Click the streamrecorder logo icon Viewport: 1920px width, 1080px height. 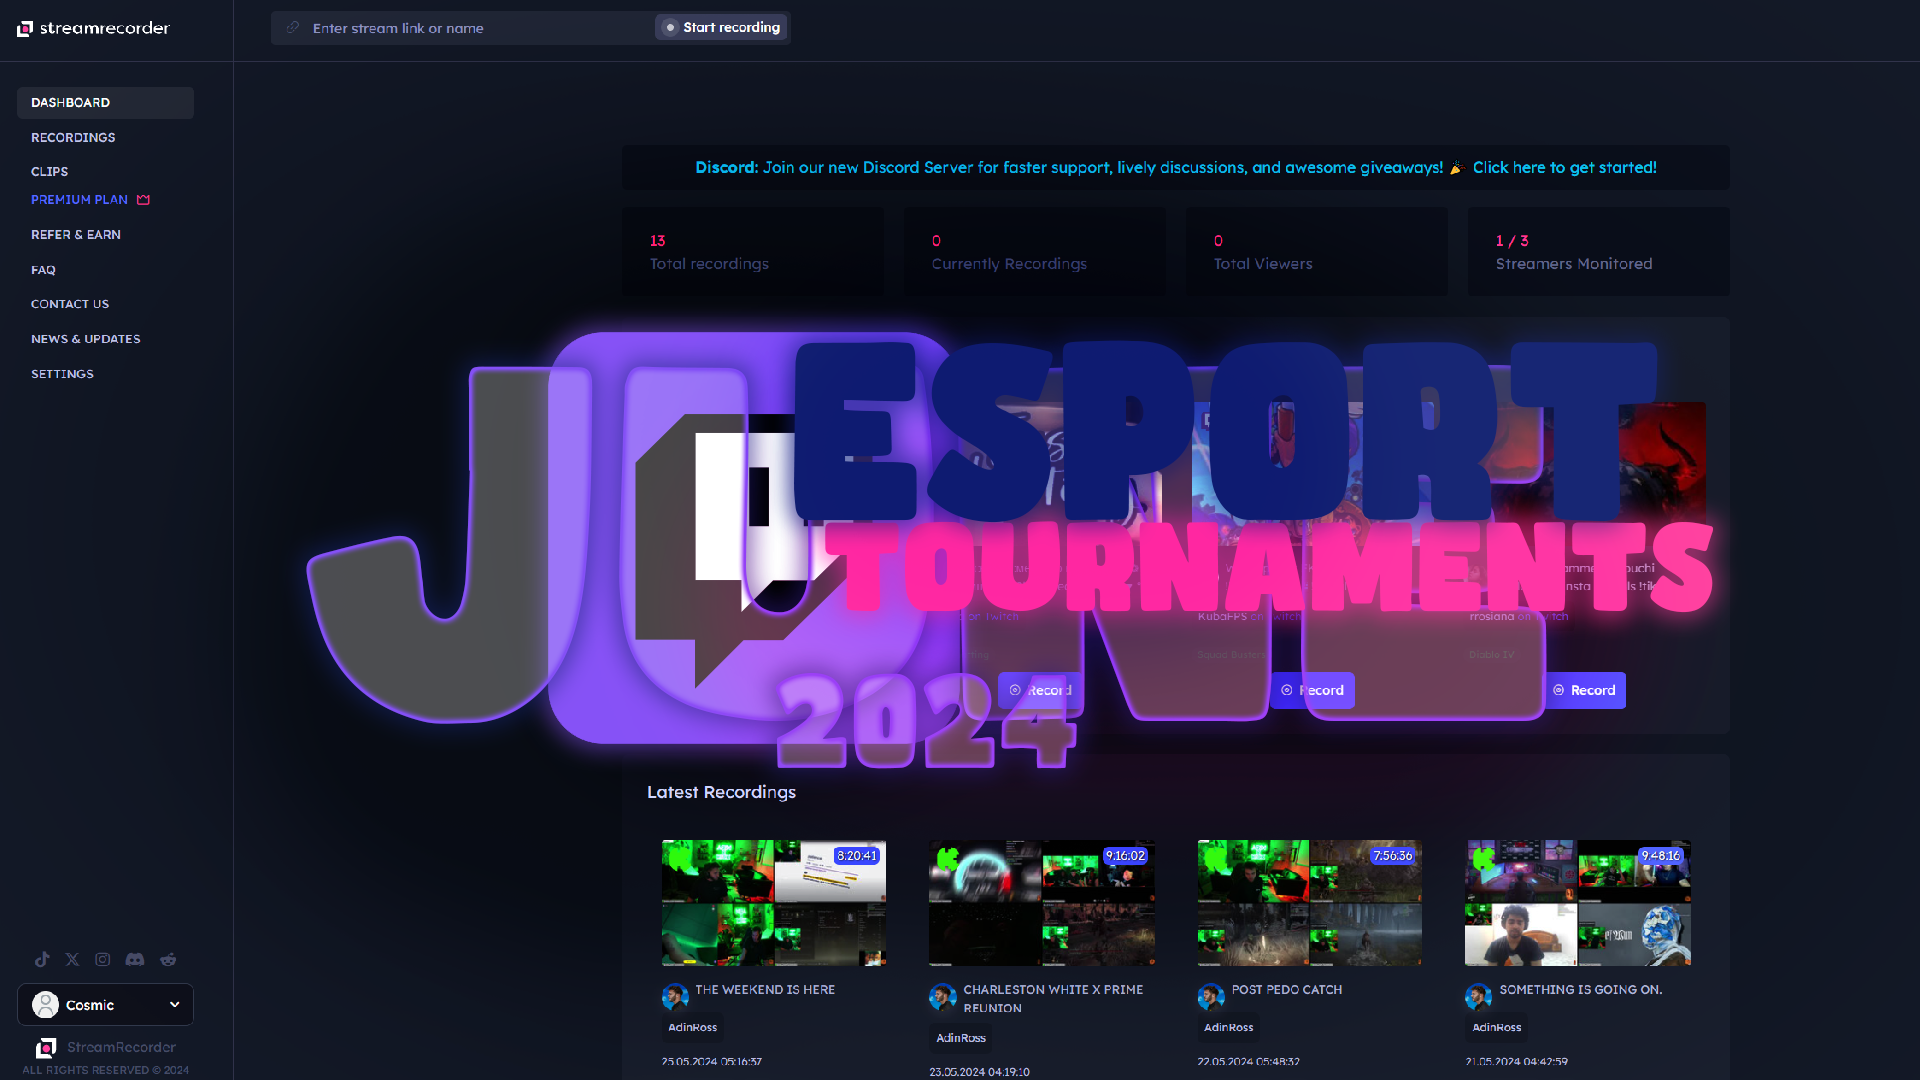point(25,28)
